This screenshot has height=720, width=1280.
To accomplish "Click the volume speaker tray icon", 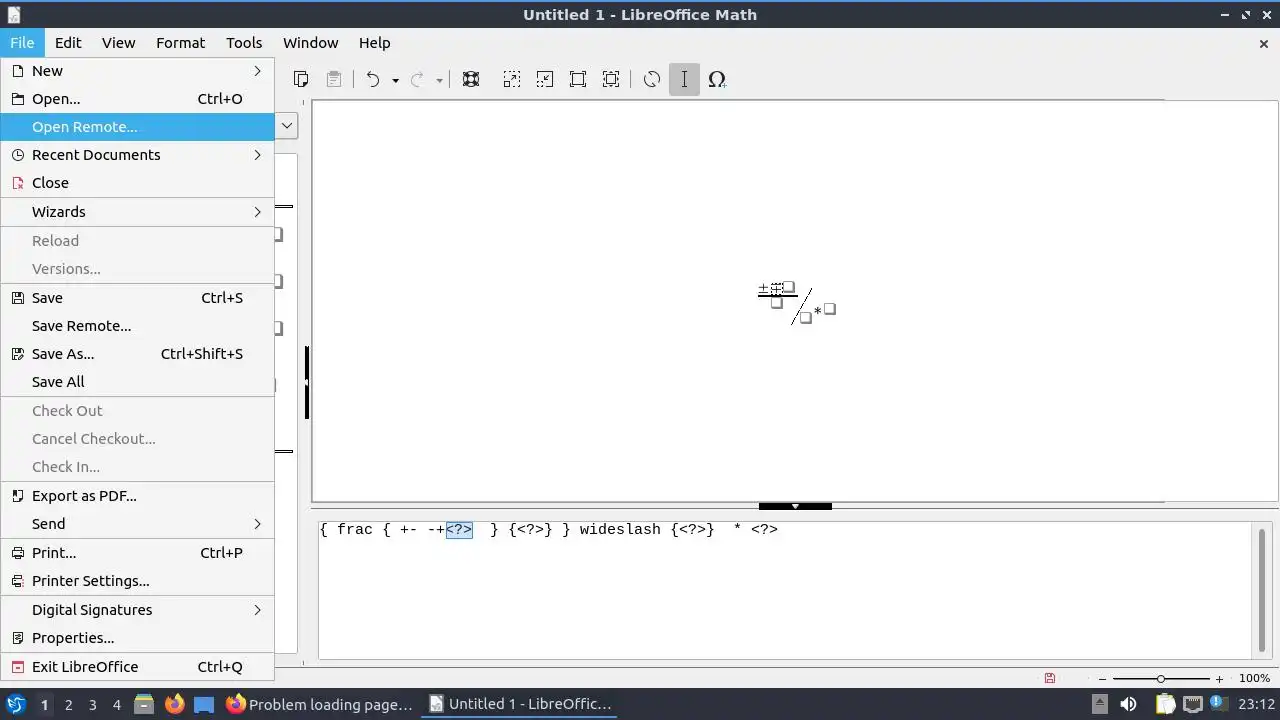I will [1128, 704].
